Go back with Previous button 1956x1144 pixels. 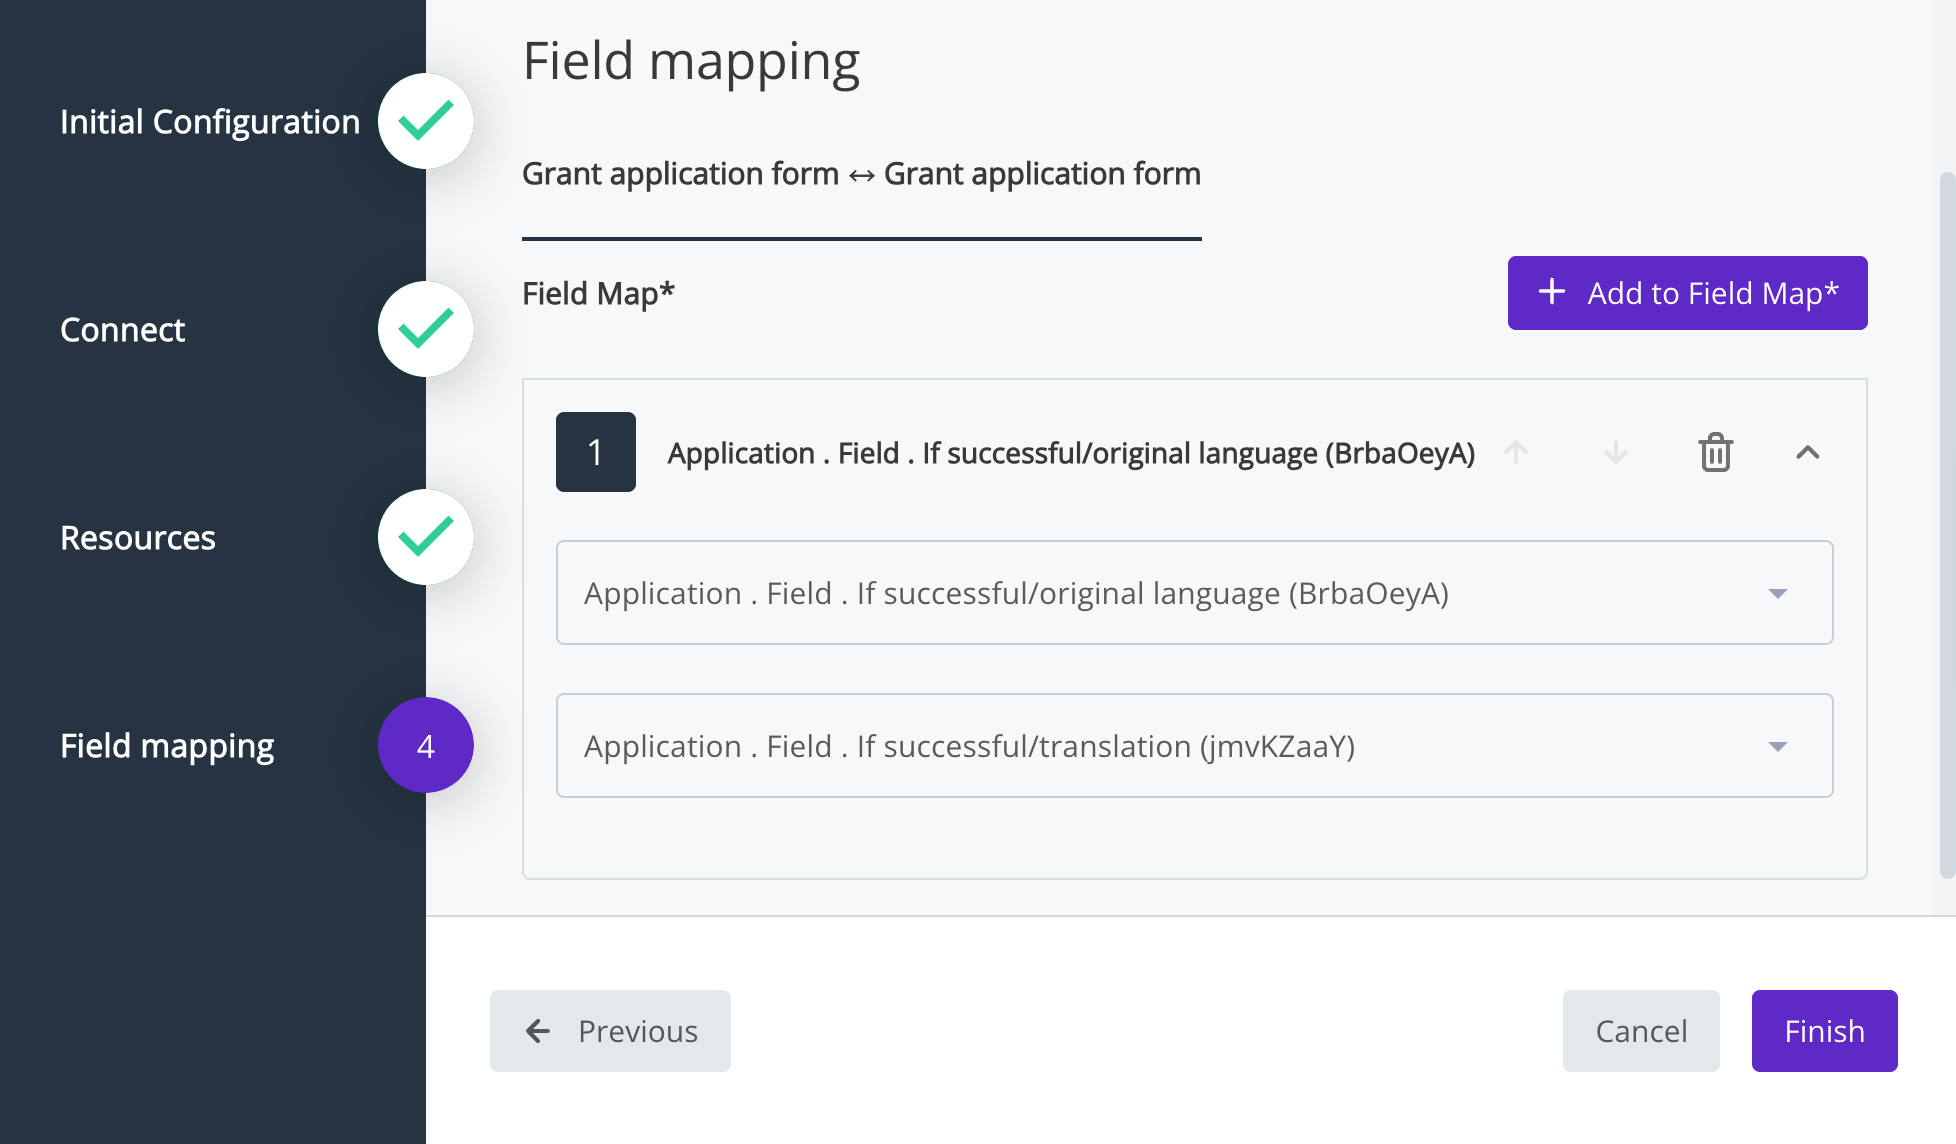coord(610,1031)
